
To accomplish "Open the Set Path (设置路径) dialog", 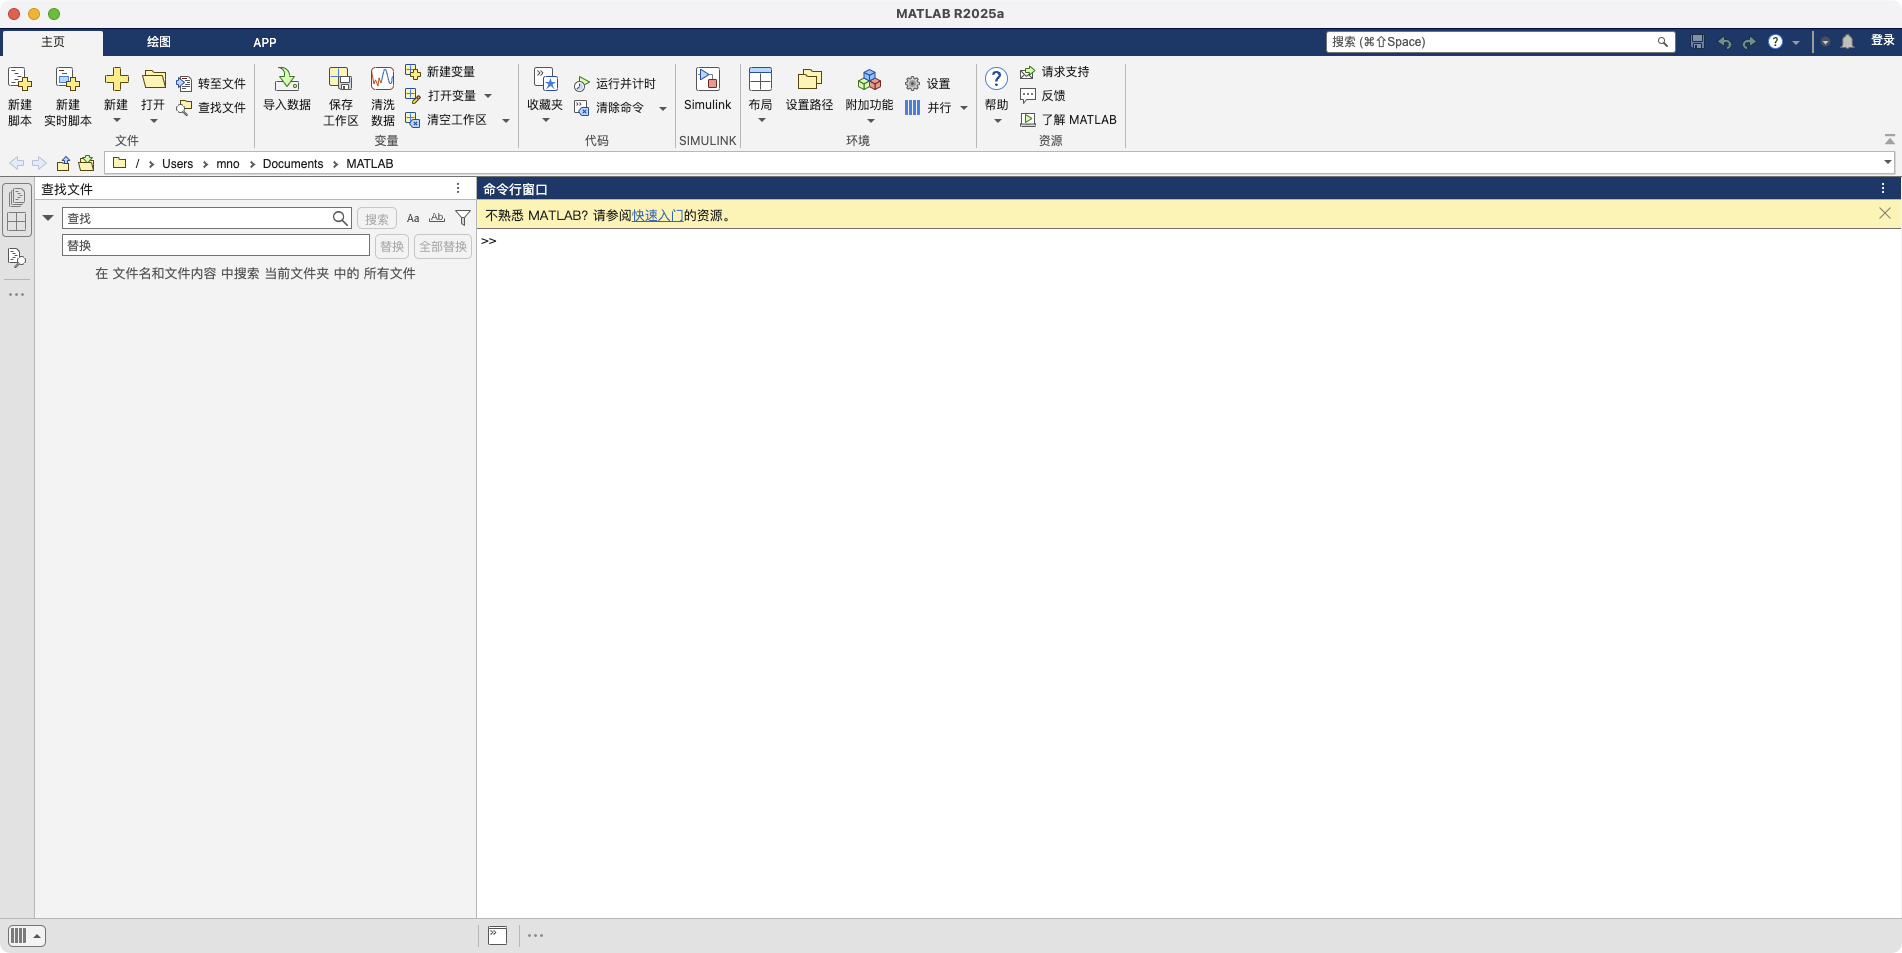I will (x=809, y=80).
